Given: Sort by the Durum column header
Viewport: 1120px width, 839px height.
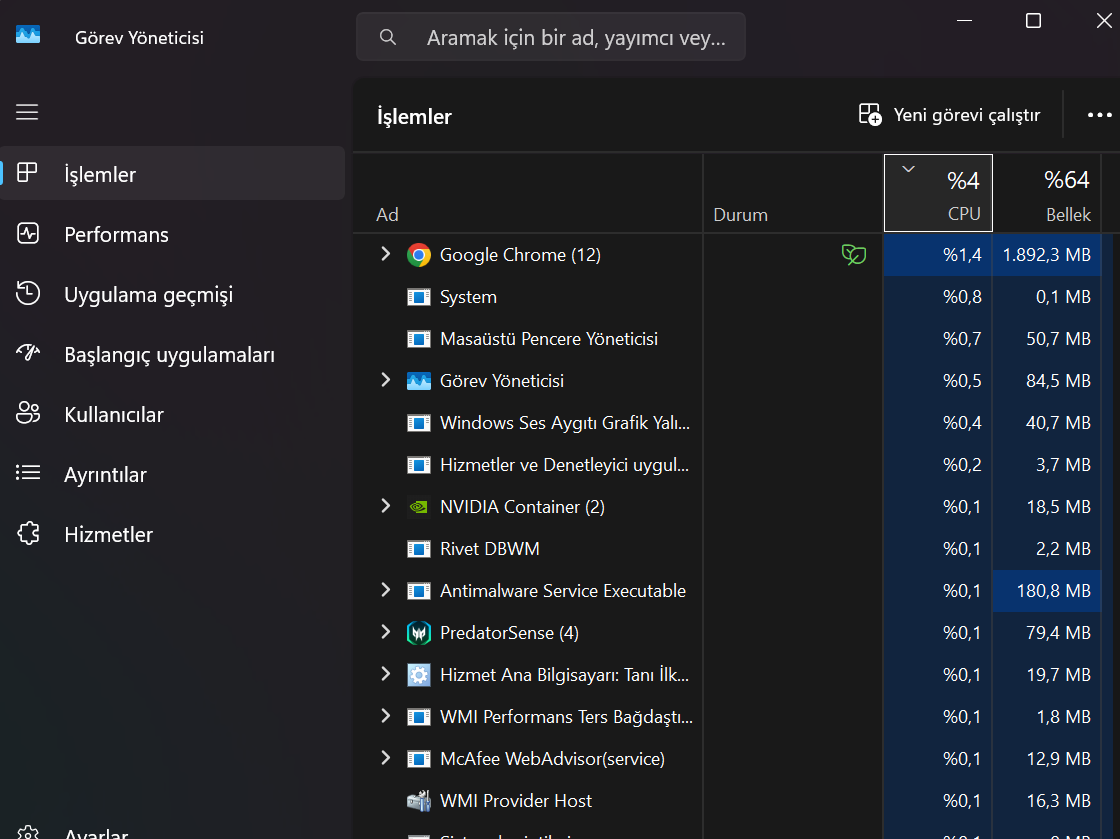Looking at the screenshot, I should (794, 194).
